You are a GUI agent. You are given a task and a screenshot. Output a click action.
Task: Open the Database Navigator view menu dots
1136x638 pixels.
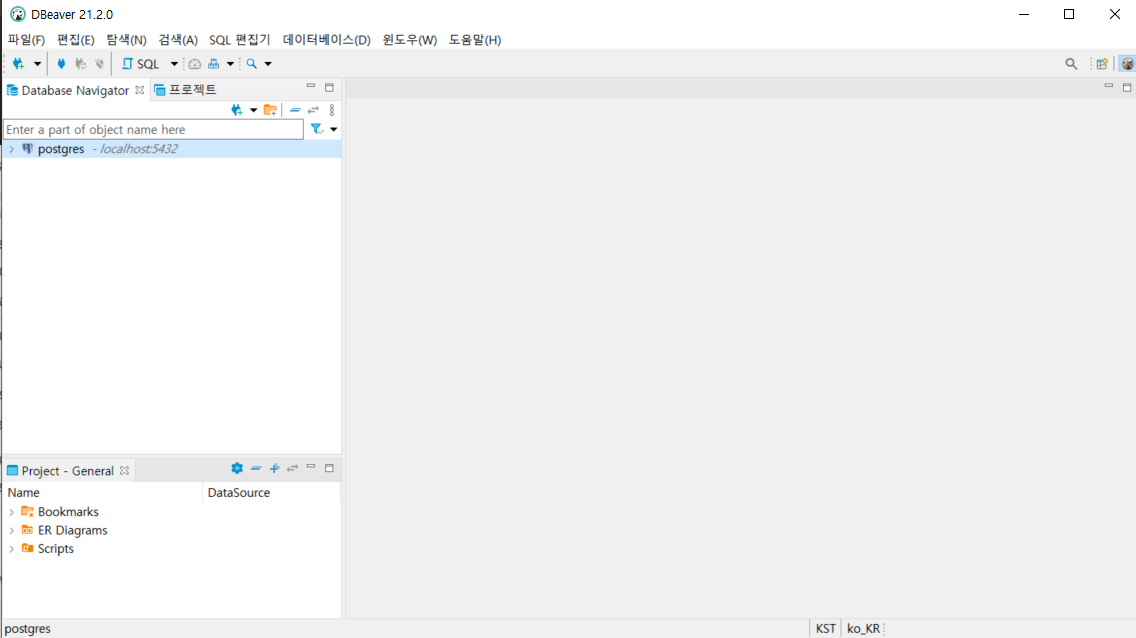(332, 110)
